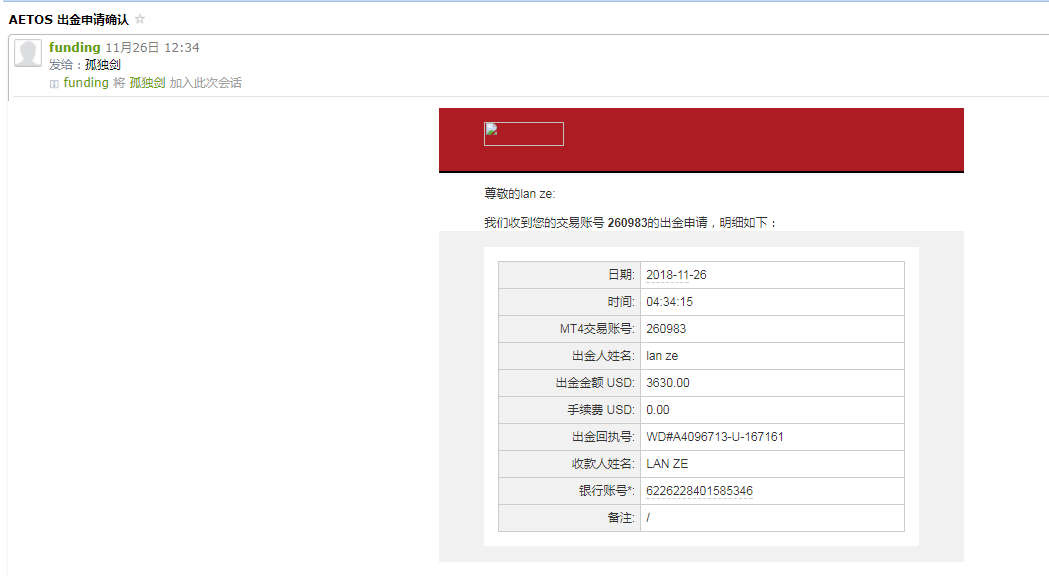Click bold account number 260983 in the paragraph

[627, 223]
